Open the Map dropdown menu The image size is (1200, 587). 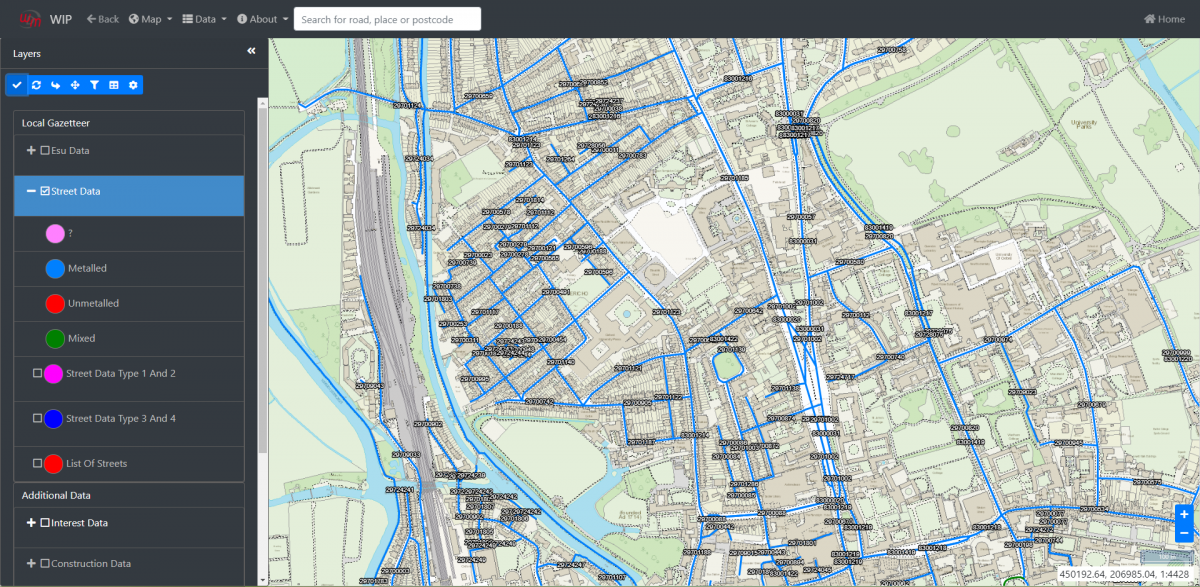pos(150,19)
